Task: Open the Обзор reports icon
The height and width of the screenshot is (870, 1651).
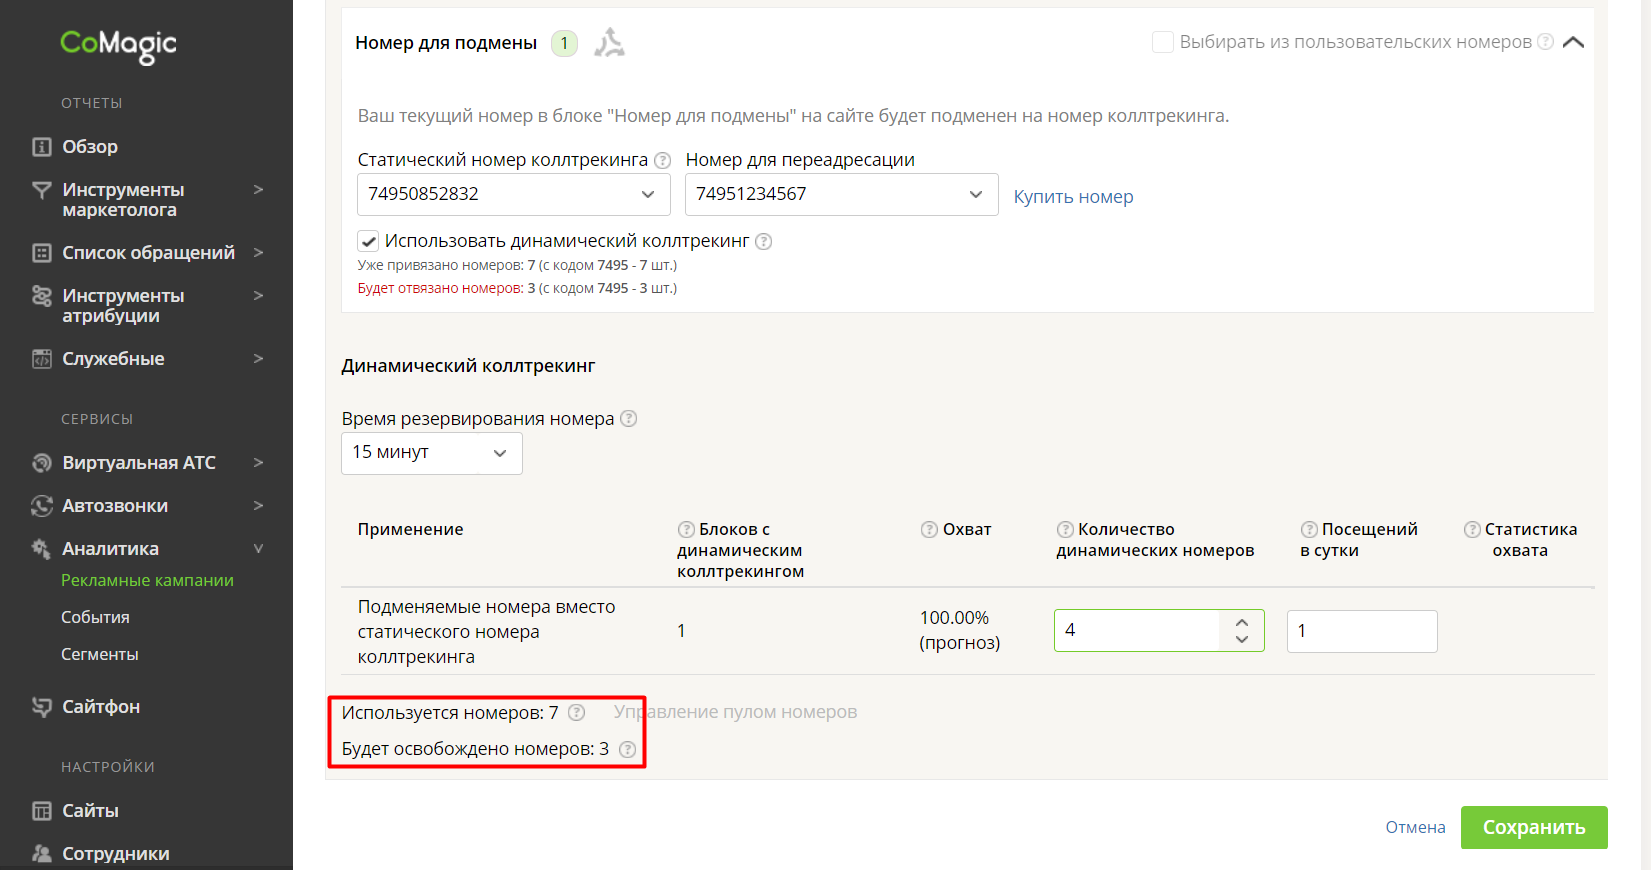Action: tap(42, 147)
